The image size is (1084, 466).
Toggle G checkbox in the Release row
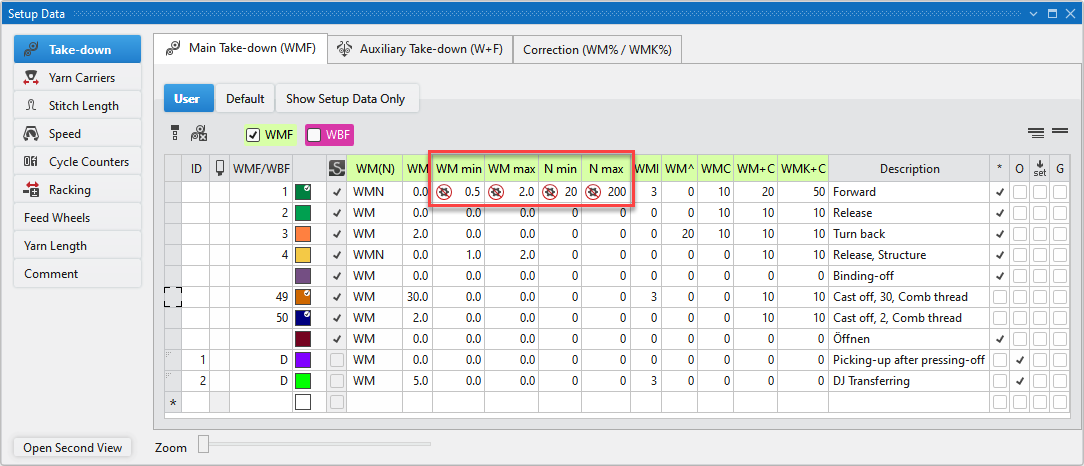pyautogui.click(x=1060, y=213)
